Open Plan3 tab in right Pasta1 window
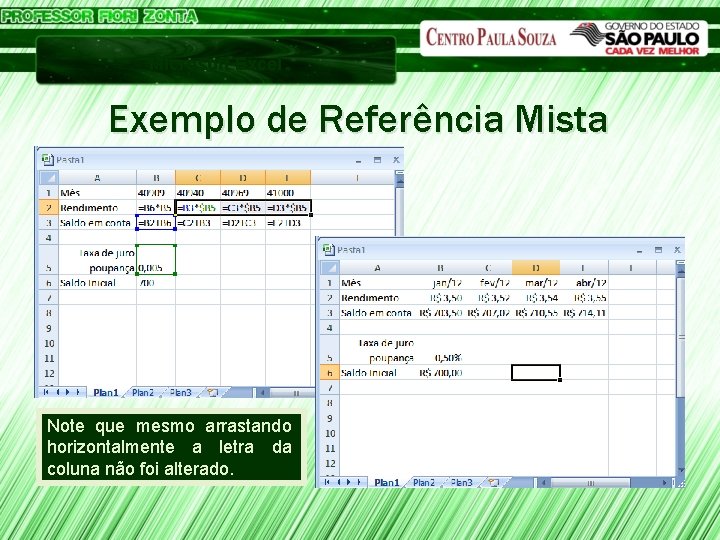 pyautogui.click(x=461, y=483)
